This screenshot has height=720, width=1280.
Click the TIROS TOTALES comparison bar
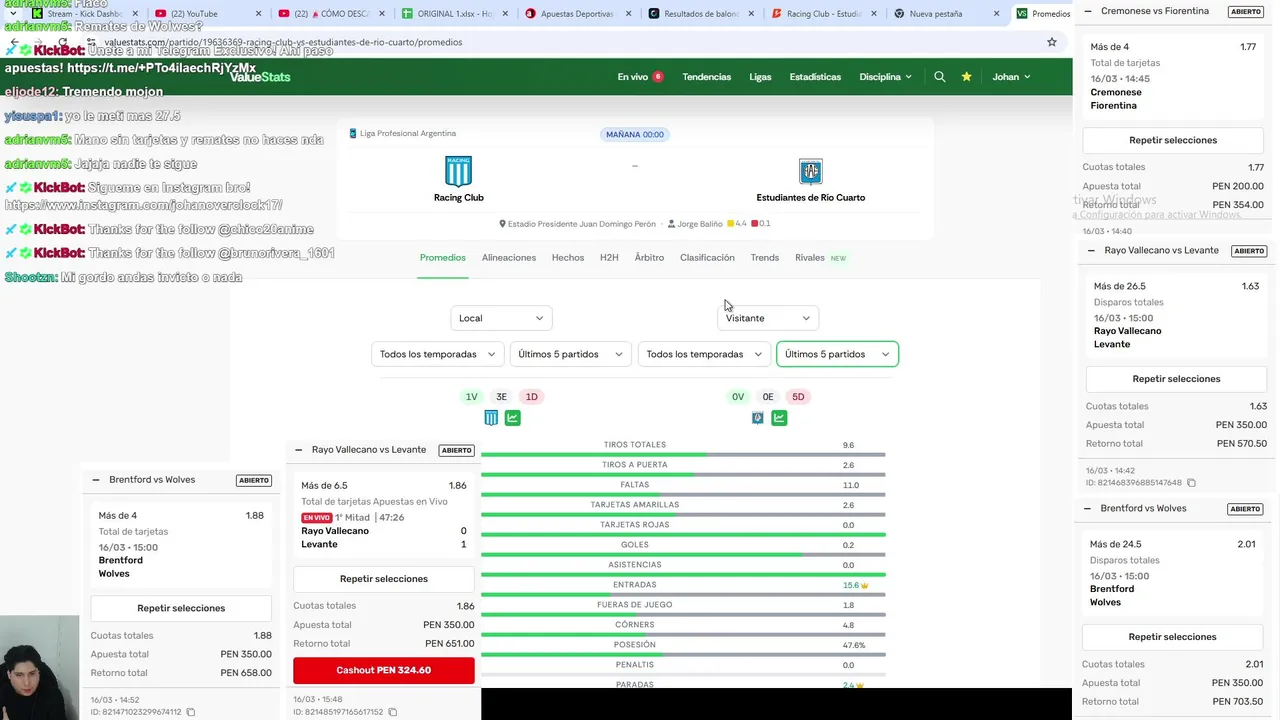pos(683,455)
